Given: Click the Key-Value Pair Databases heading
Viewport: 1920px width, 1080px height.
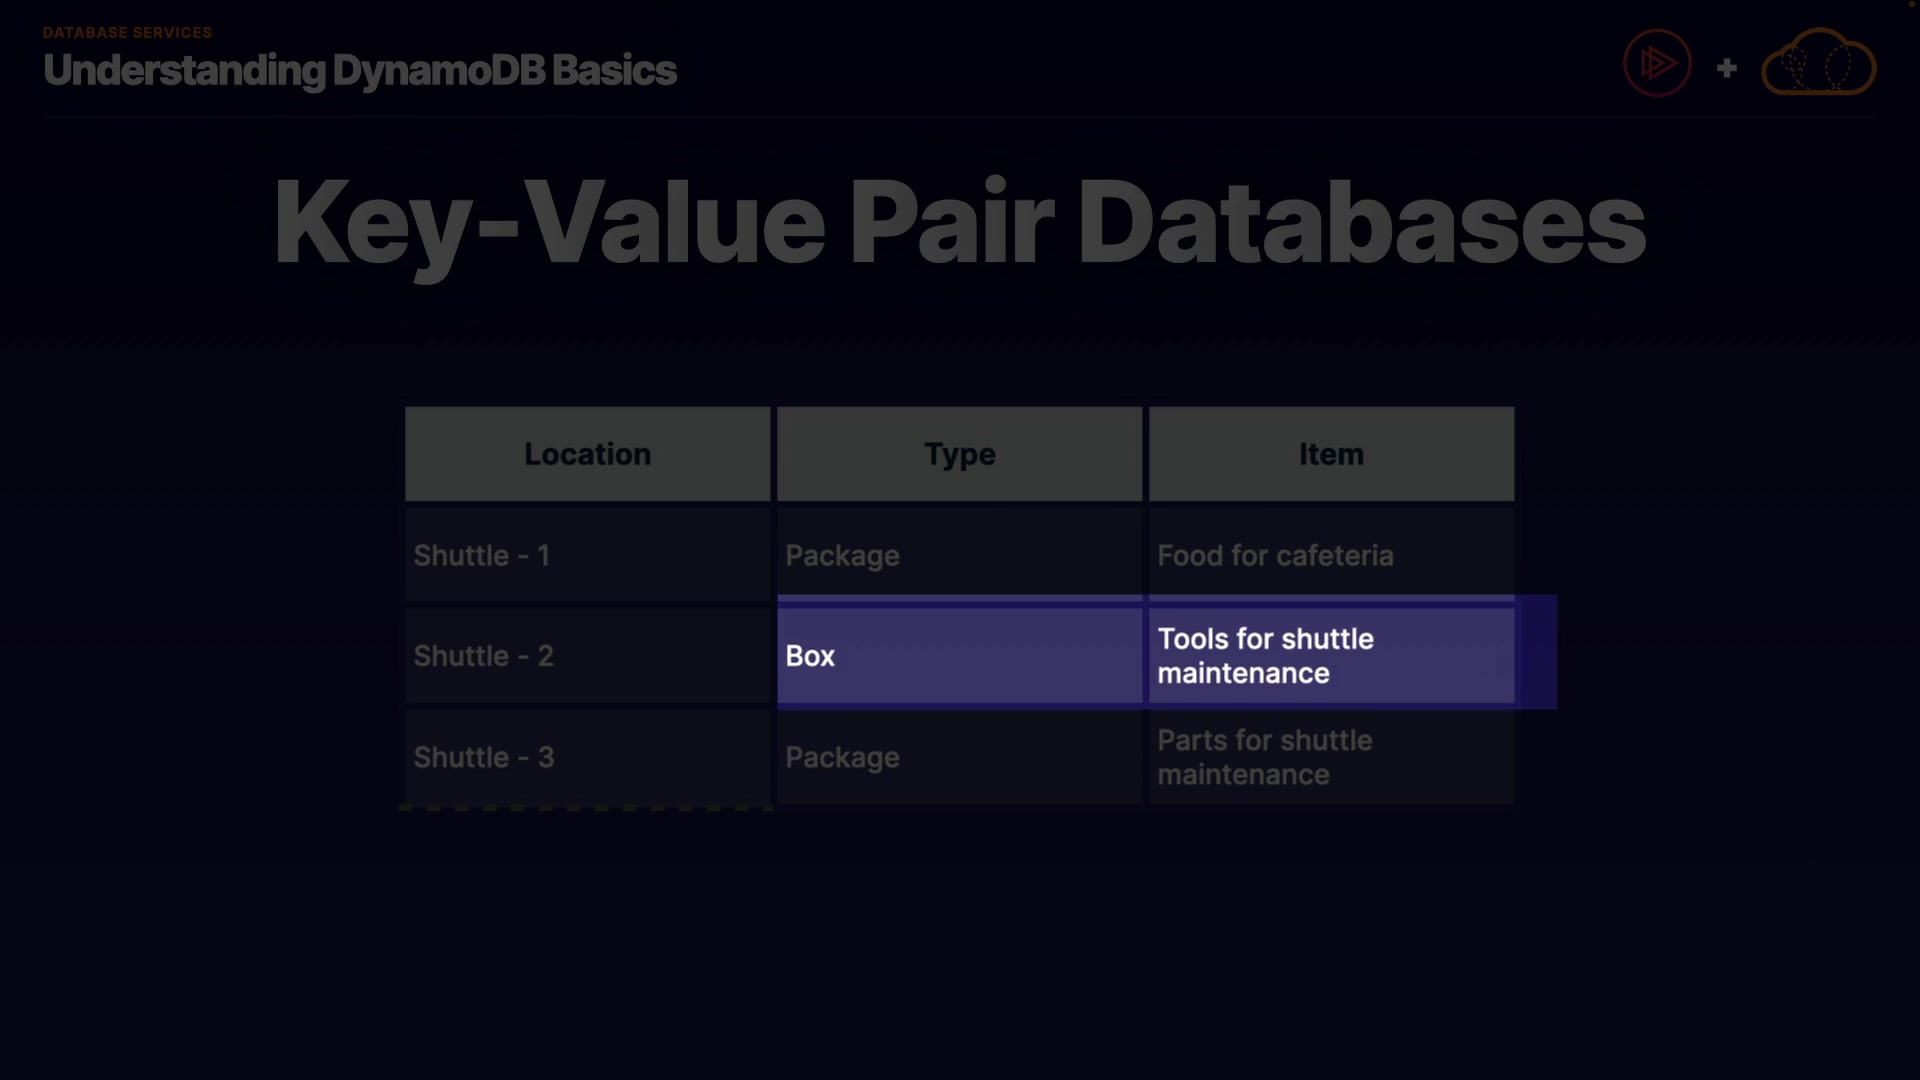Looking at the screenshot, I should (959, 222).
